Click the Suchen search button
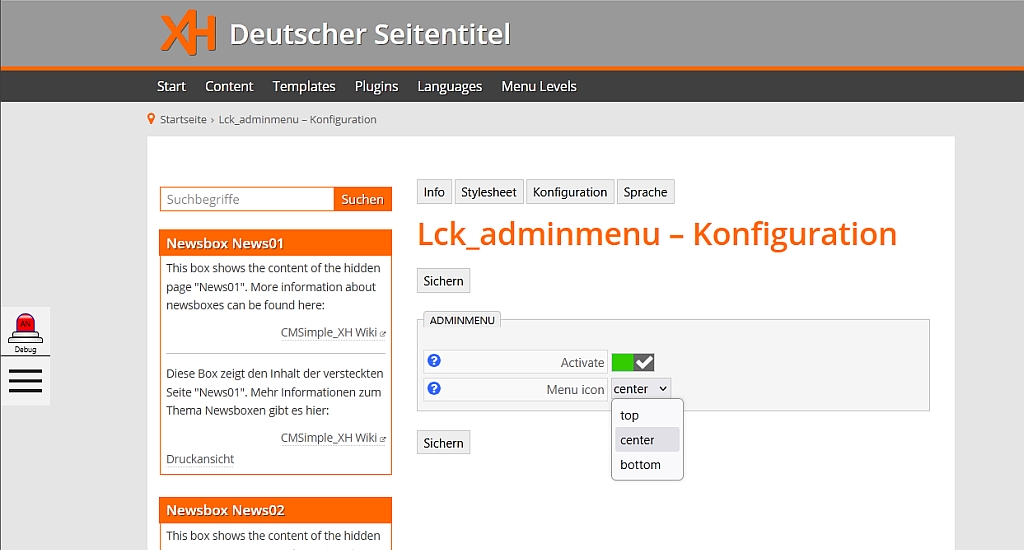Screen dimensions: 1024x550 point(362,199)
